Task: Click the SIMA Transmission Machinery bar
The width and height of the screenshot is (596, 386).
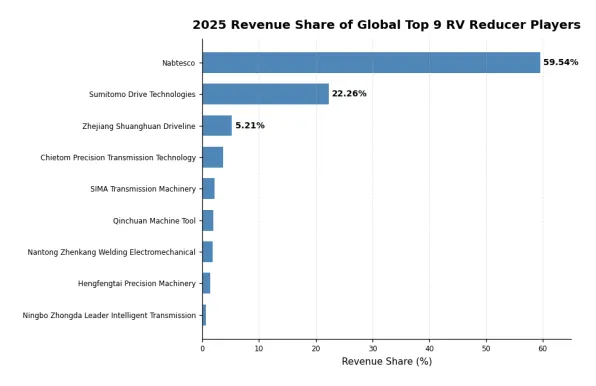Action: pyautogui.click(x=209, y=188)
